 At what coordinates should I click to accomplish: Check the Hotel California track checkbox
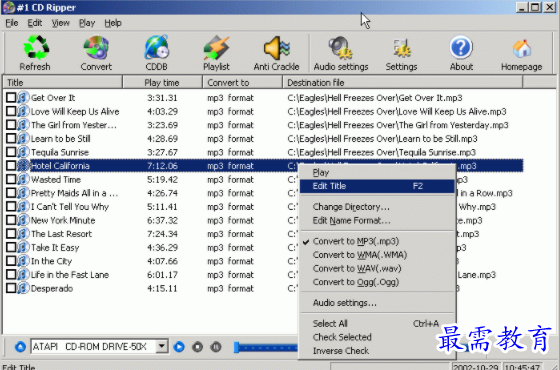11,166
